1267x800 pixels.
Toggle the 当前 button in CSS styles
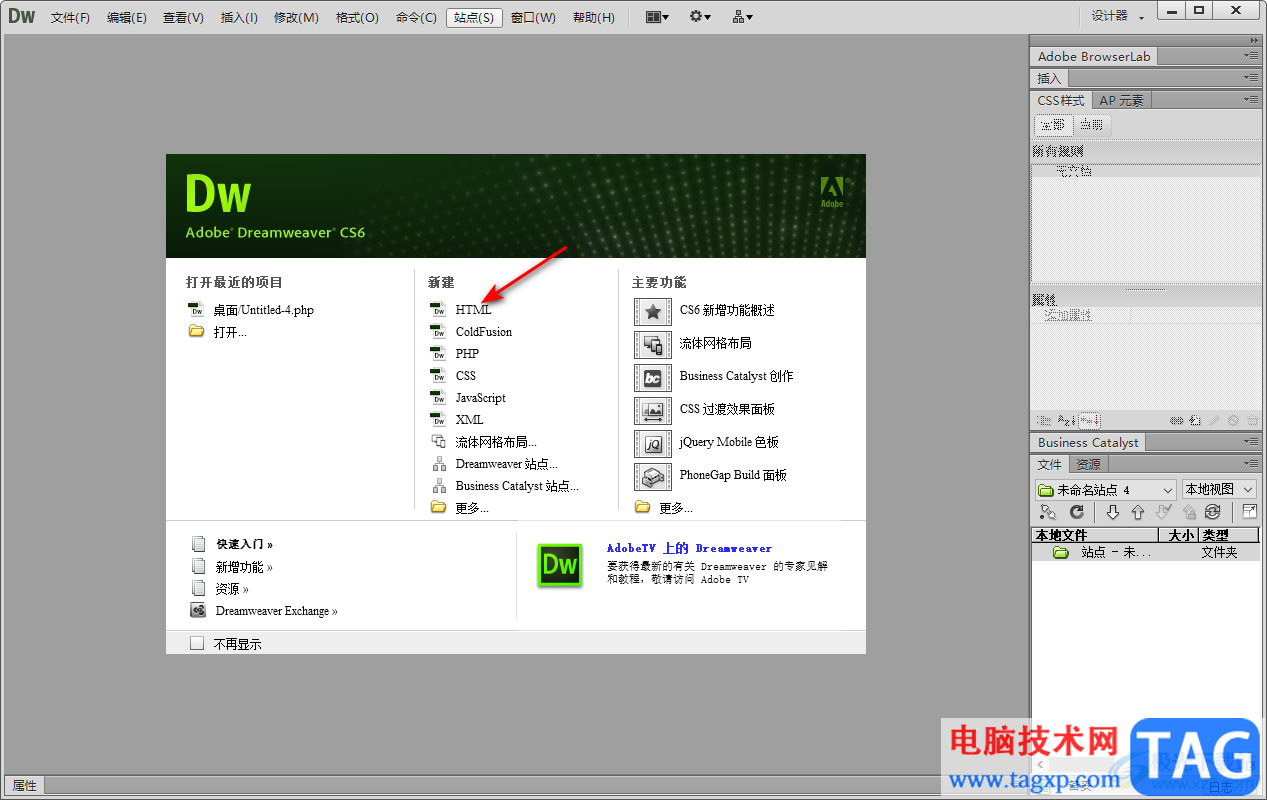pyautogui.click(x=1091, y=125)
